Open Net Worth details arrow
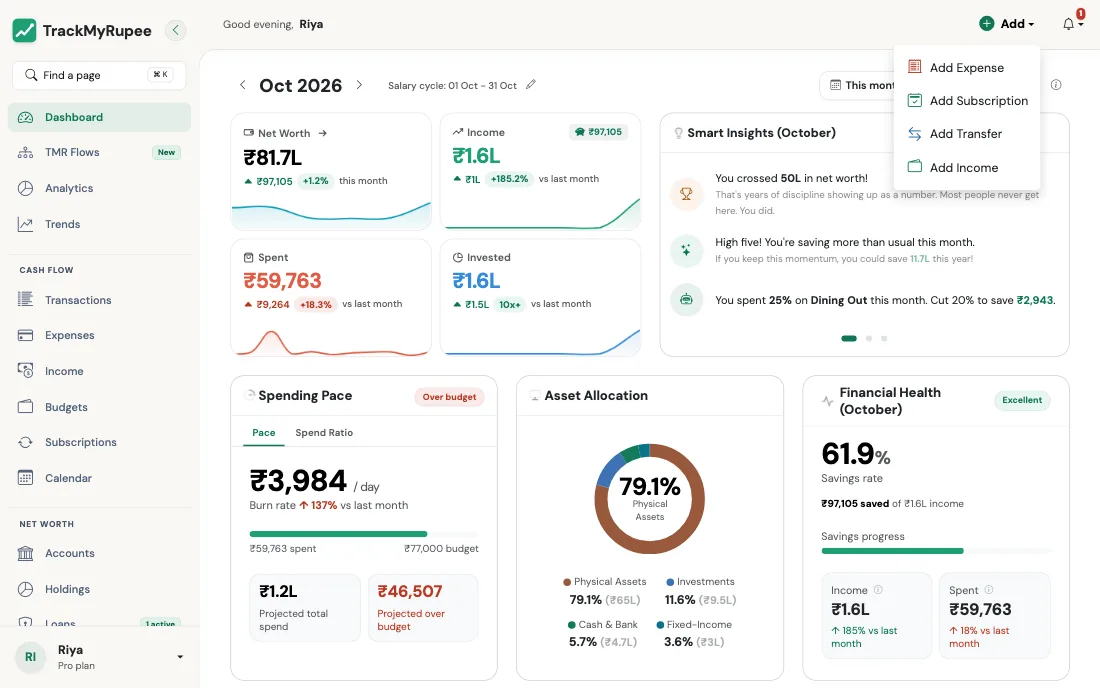 pyautogui.click(x=323, y=133)
